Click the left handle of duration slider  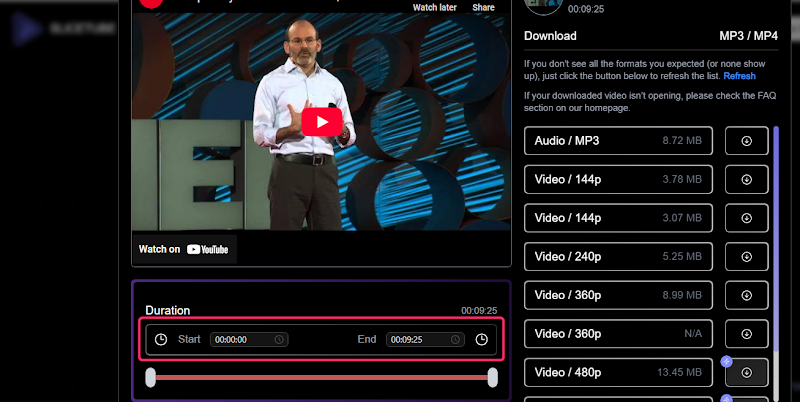click(x=151, y=378)
